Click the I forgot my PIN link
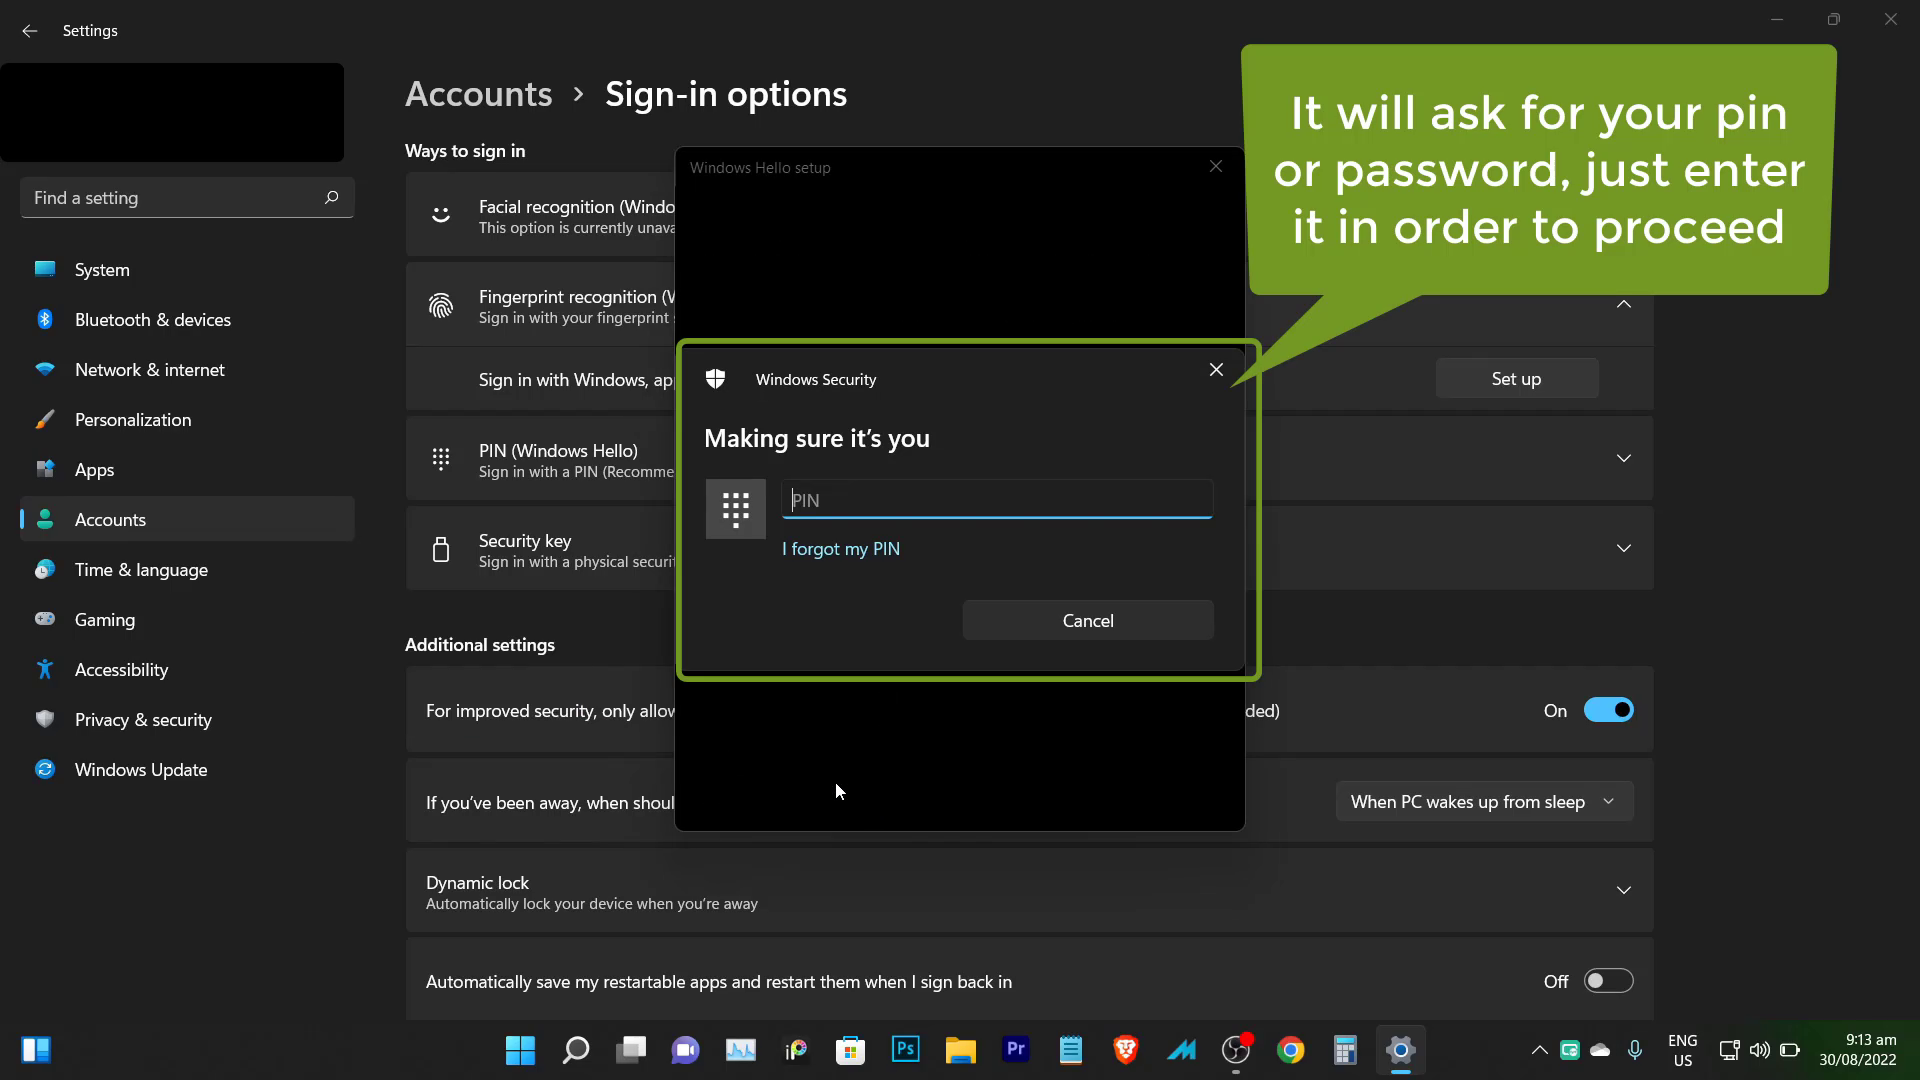This screenshot has width=1920, height=1080. click(841, 549)
